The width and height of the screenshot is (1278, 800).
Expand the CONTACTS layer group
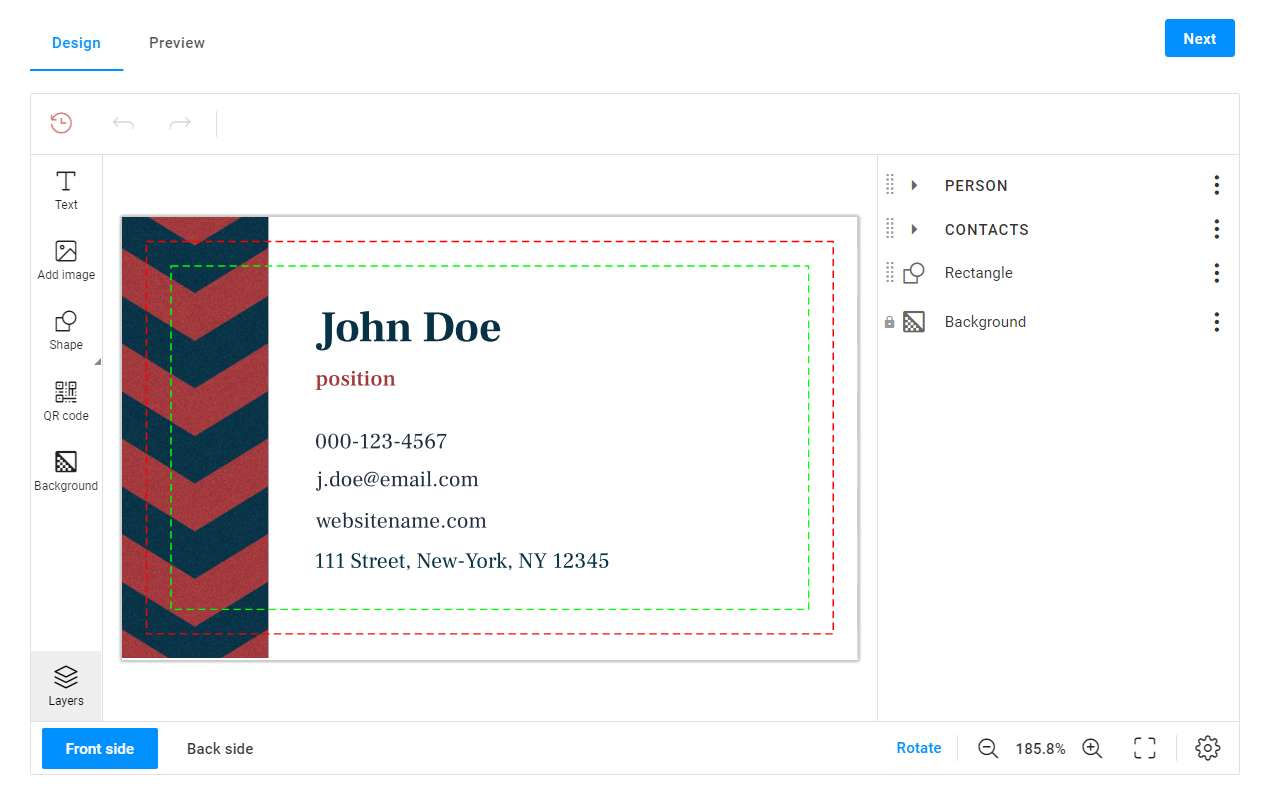tap(915, 229)
